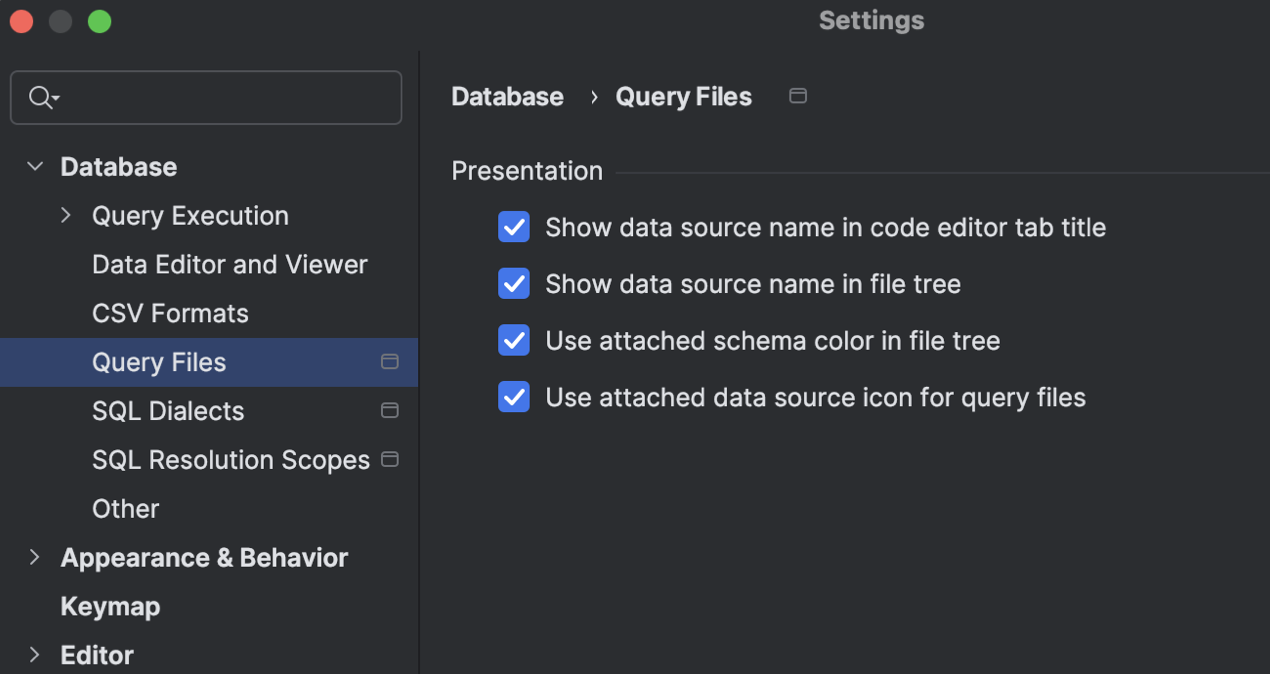The width and height of the screenshot is (1270, 674).
Task: Select CSV Formats in sidebar
Action: point(170,314)
